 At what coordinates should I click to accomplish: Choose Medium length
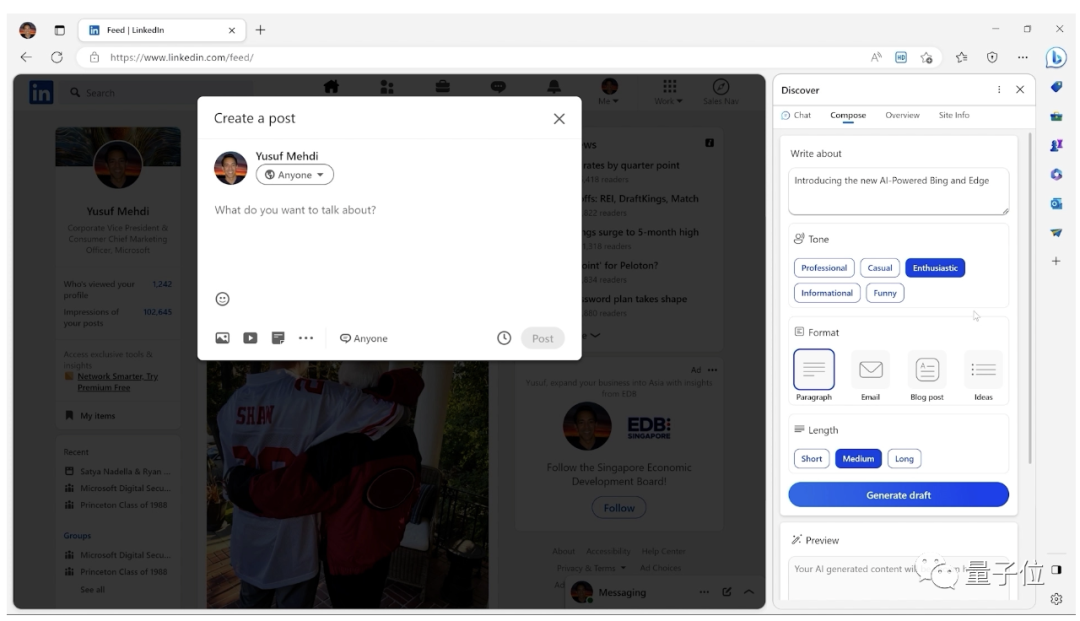(x=858, y=459)
